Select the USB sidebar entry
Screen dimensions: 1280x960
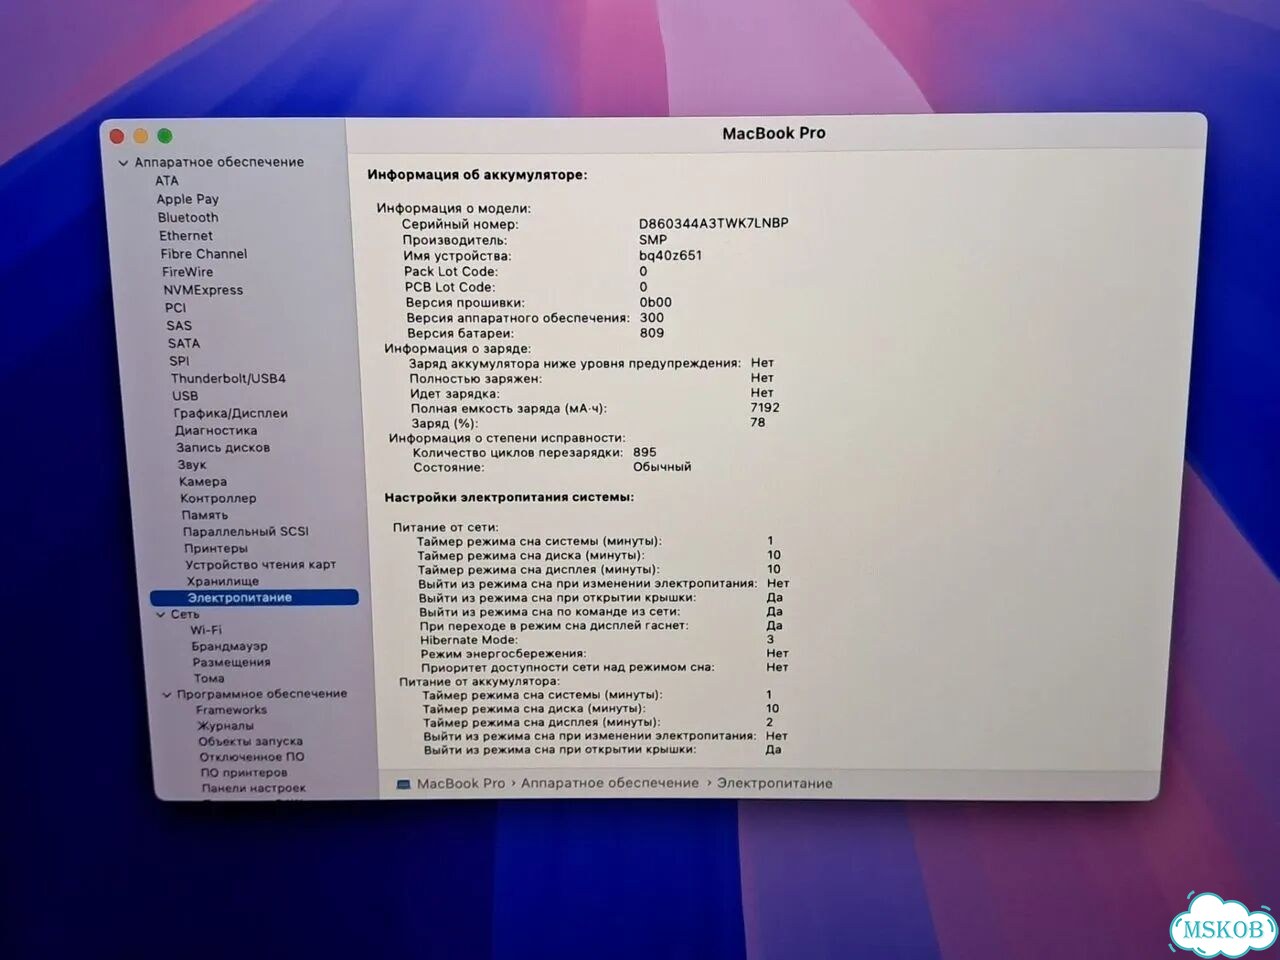185,396
